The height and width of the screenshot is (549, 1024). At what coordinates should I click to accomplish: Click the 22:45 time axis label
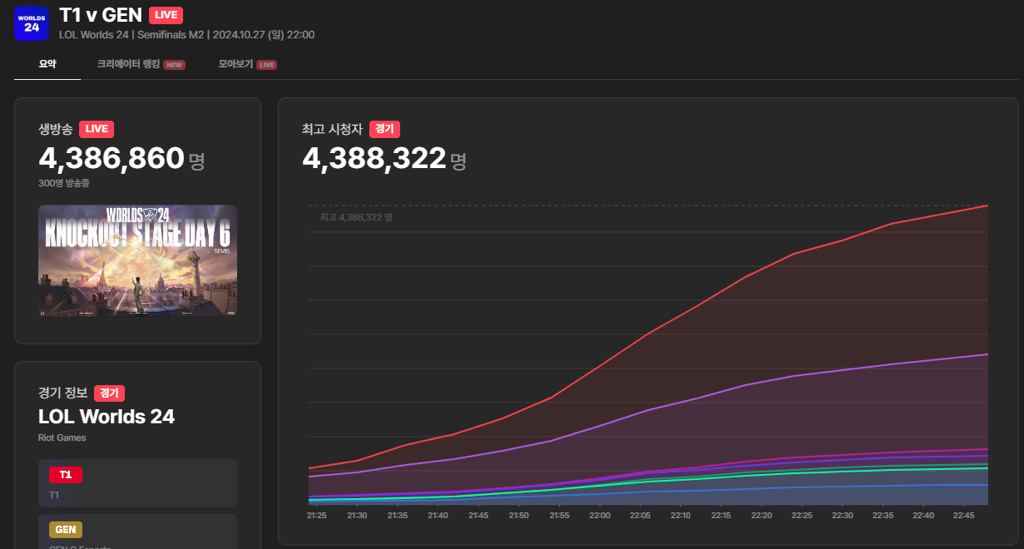click(963, 516)
